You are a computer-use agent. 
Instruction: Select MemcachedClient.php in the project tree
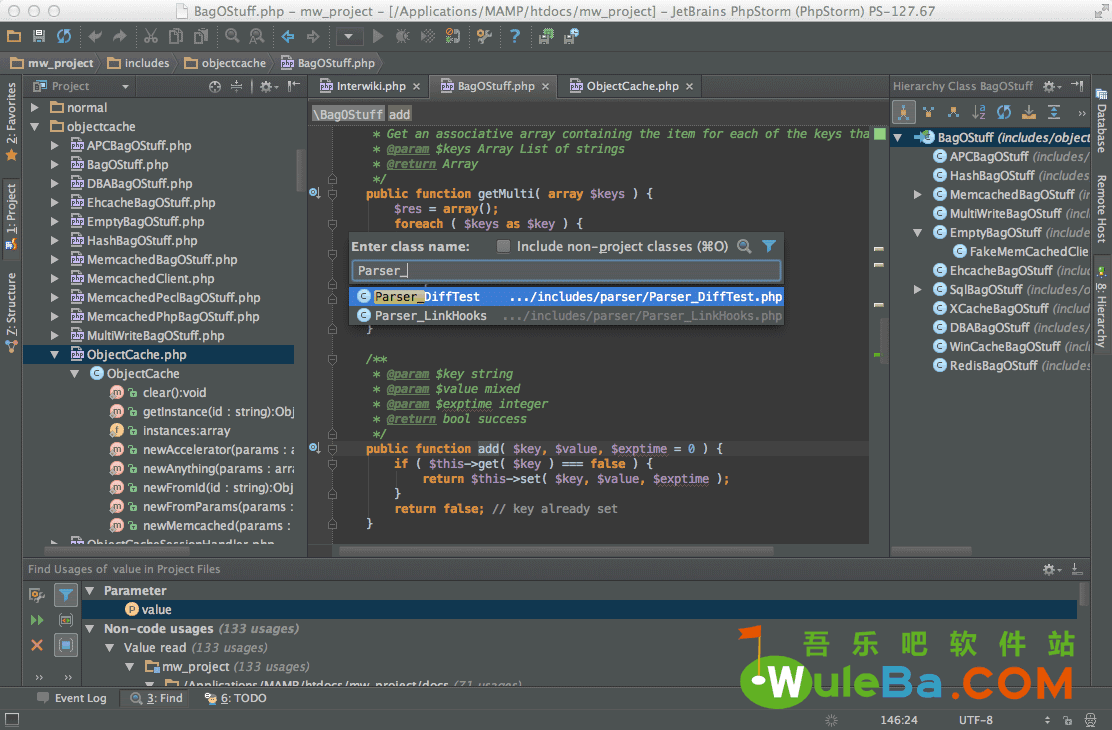(x=150, y=279)
